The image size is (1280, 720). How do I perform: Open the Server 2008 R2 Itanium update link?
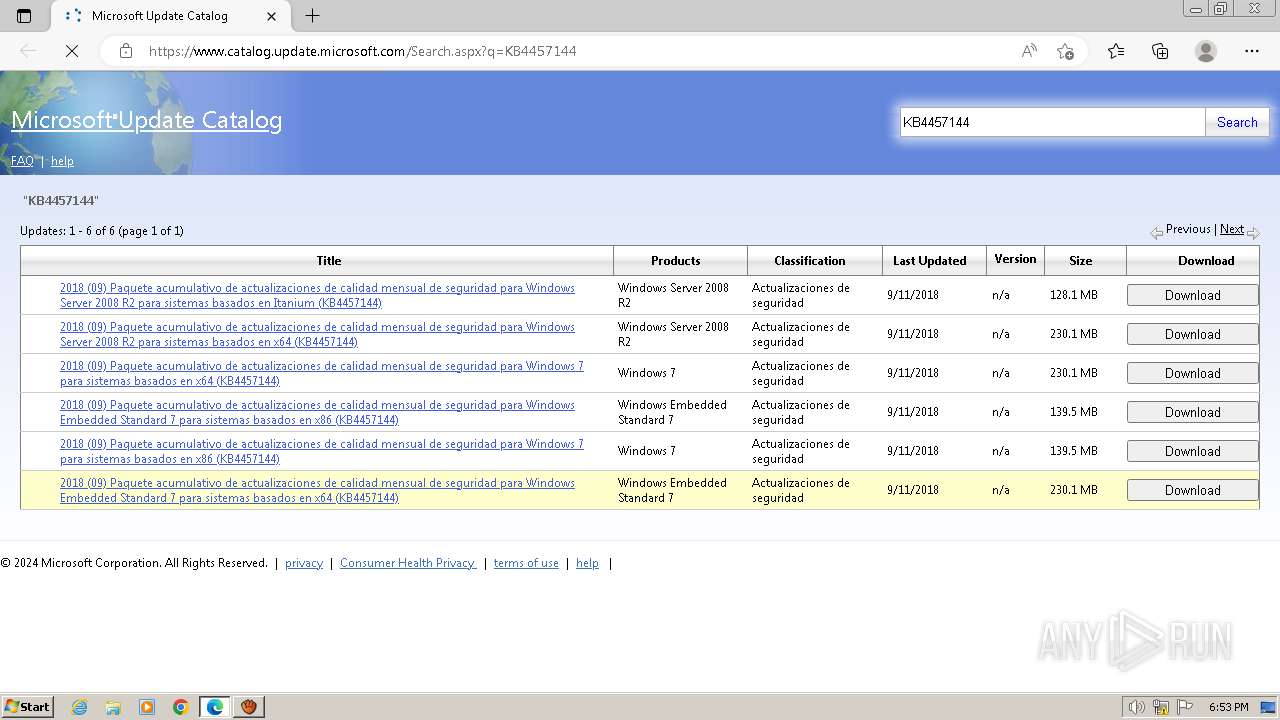tap(317, 295)
